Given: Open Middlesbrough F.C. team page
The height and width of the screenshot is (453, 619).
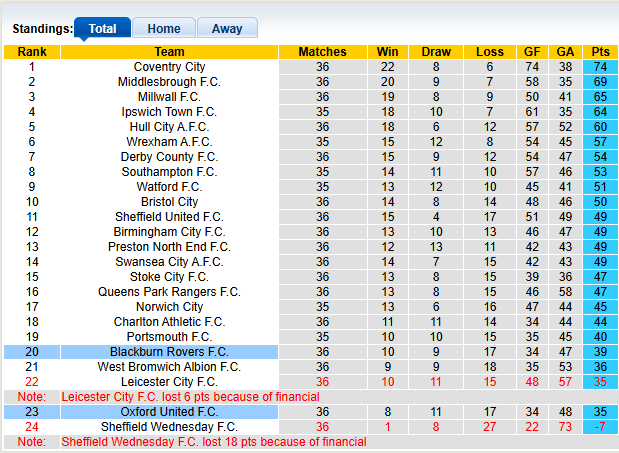Looking at the screenshot, I should [x=169, y=82].
